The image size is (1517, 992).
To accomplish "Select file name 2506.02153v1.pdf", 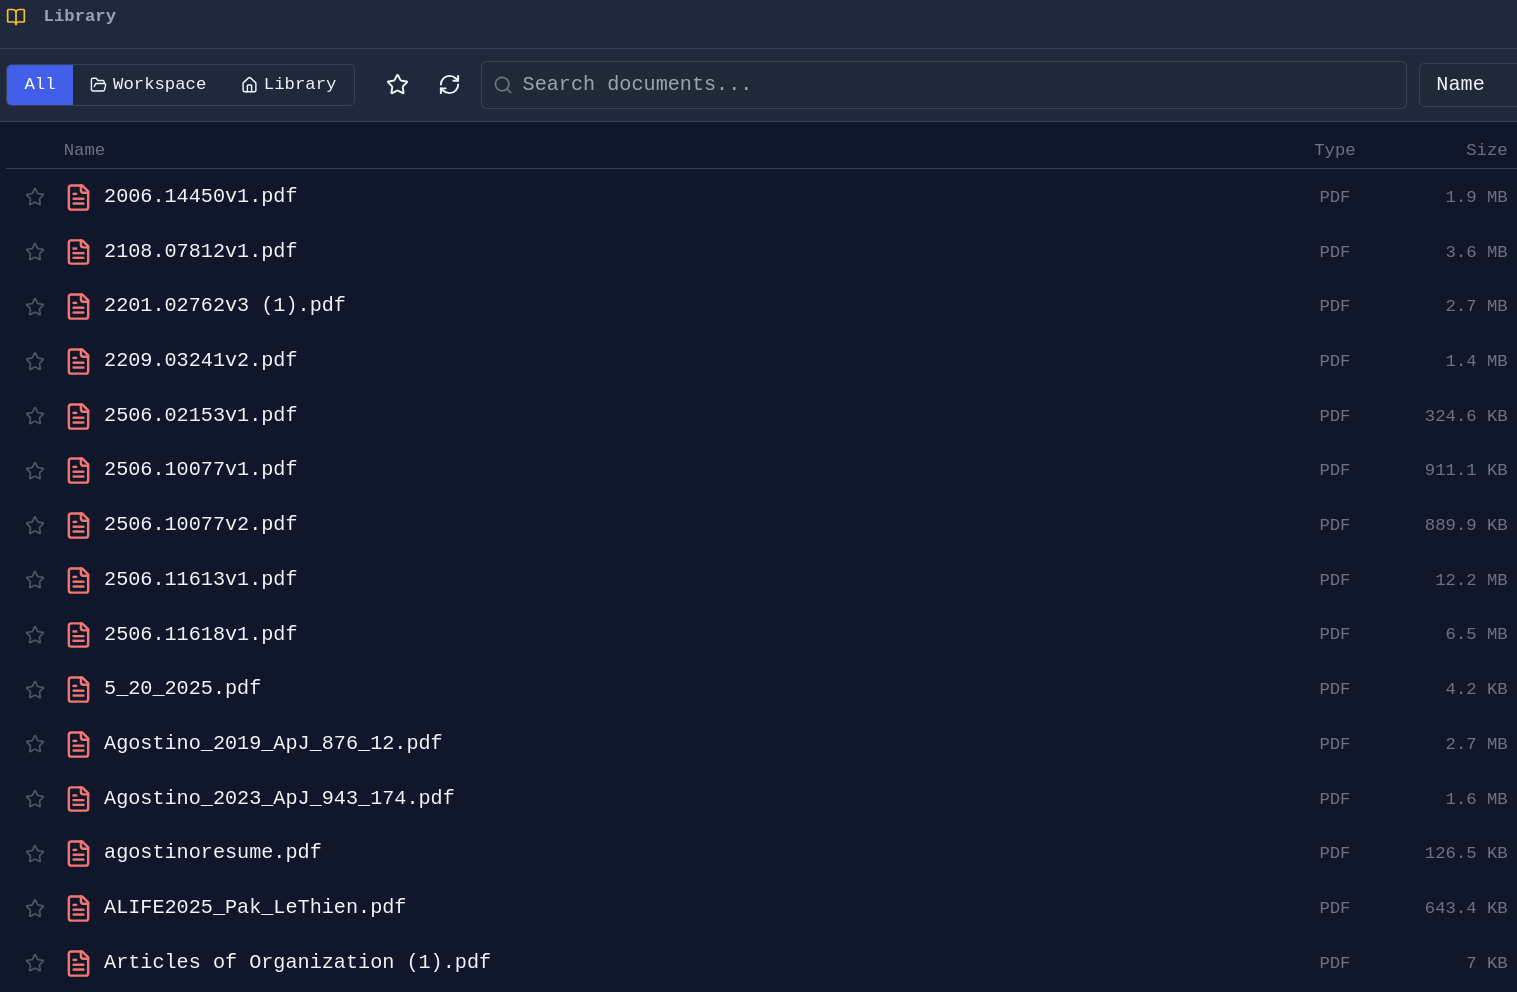I will [200, 415].
